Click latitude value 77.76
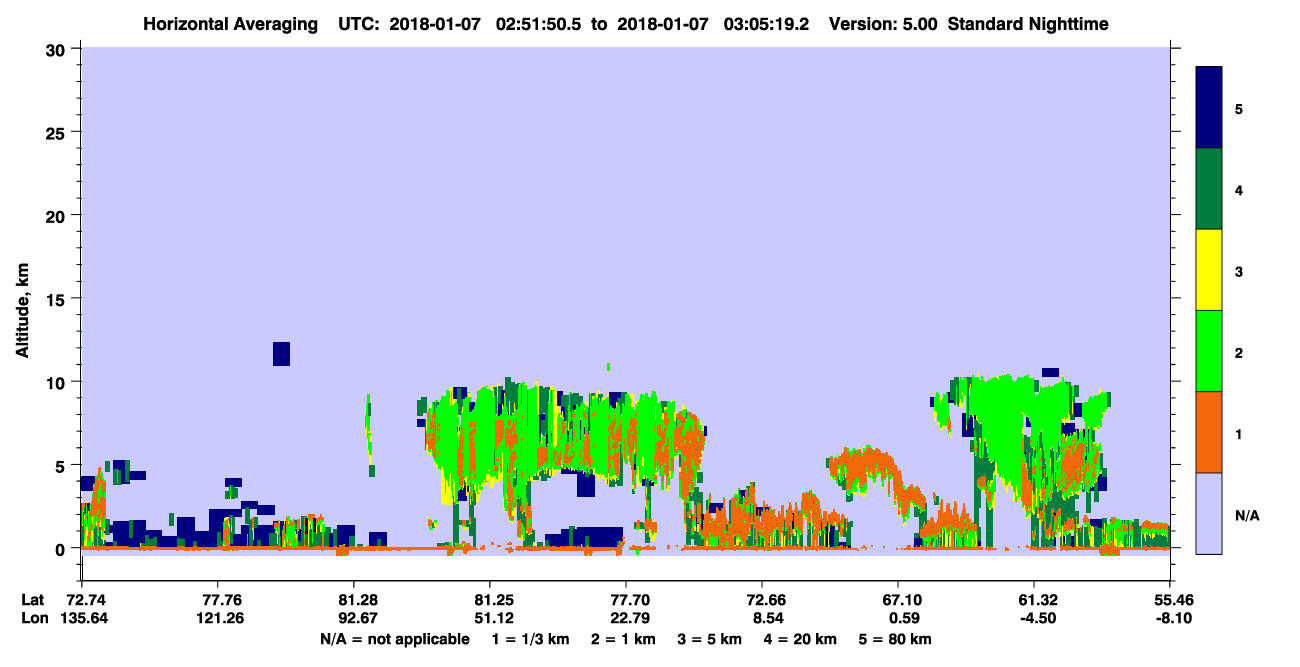 (218, 600)
